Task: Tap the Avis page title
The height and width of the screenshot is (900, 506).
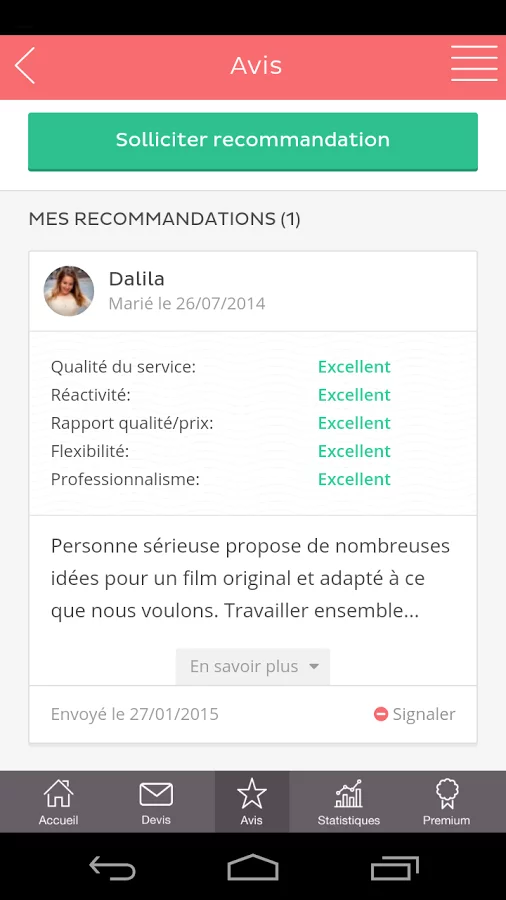Action: 256,65
